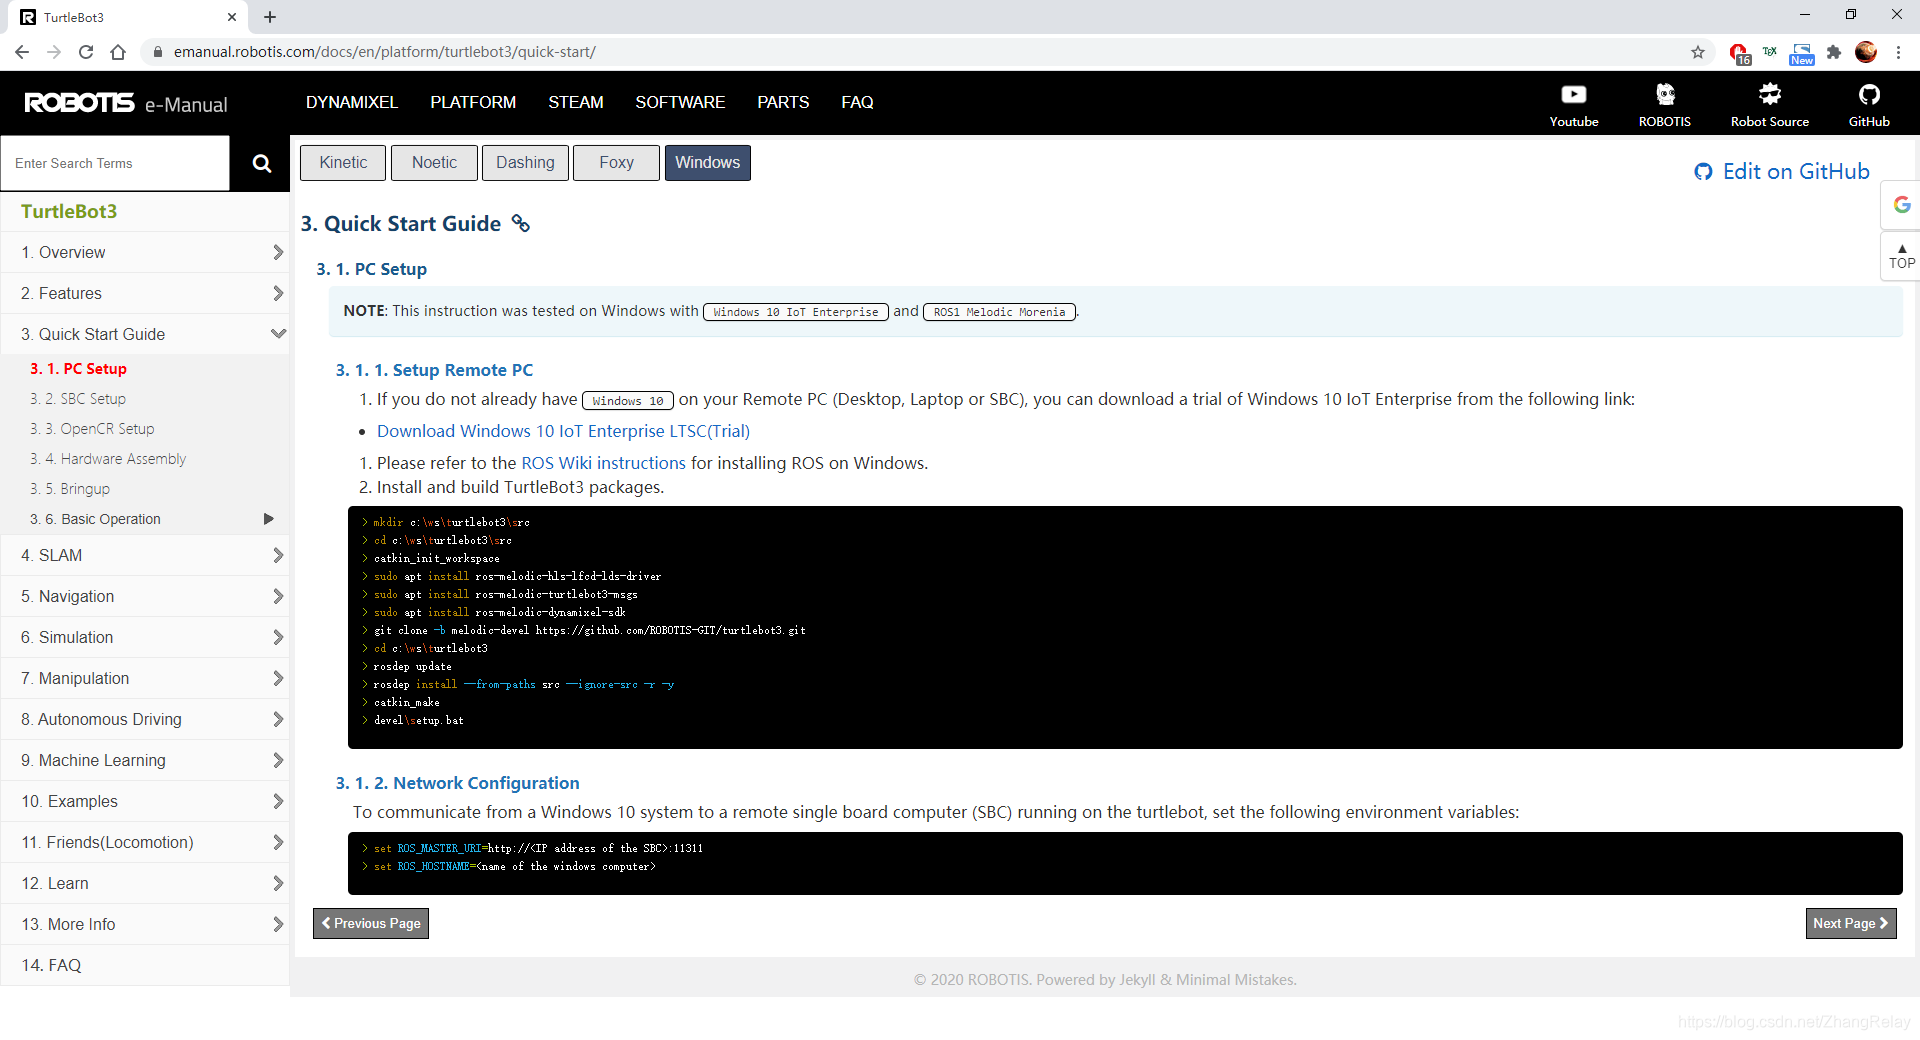Switch to the Kinetic tab
Screen dimensions: 1920x1040
click(x=343, y=163)
